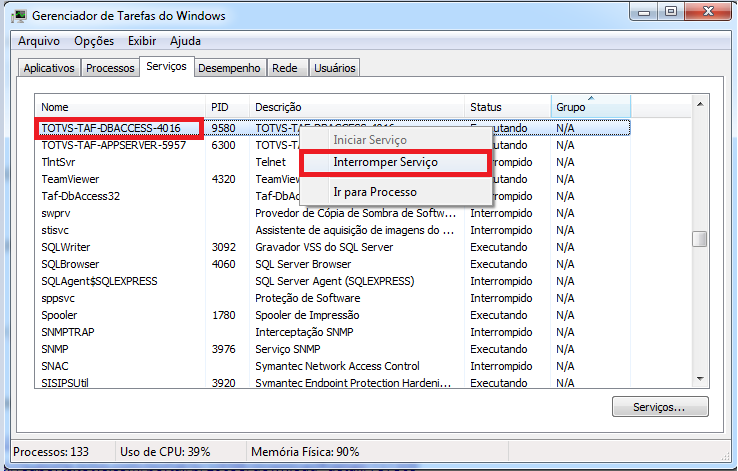Select the SQLBrowser service
The width and height of the screenshot is (738, 471).
coord(70,264)
